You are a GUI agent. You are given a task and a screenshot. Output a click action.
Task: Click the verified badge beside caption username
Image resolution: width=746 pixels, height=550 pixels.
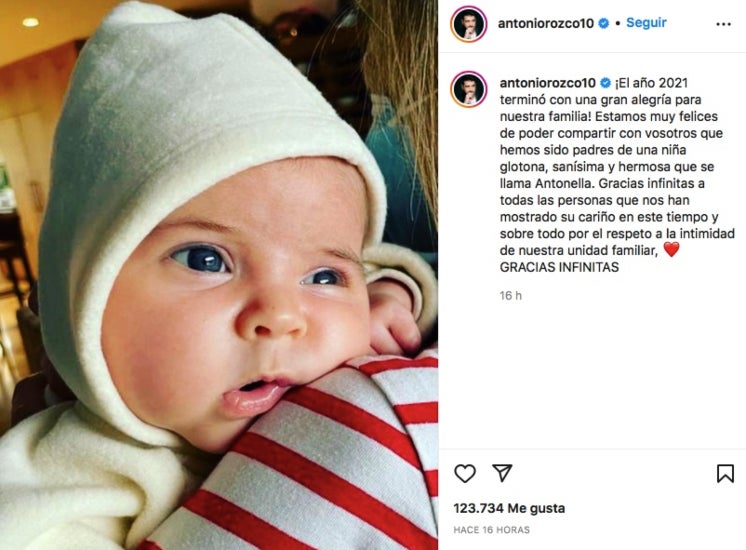(x=605, y=83)
